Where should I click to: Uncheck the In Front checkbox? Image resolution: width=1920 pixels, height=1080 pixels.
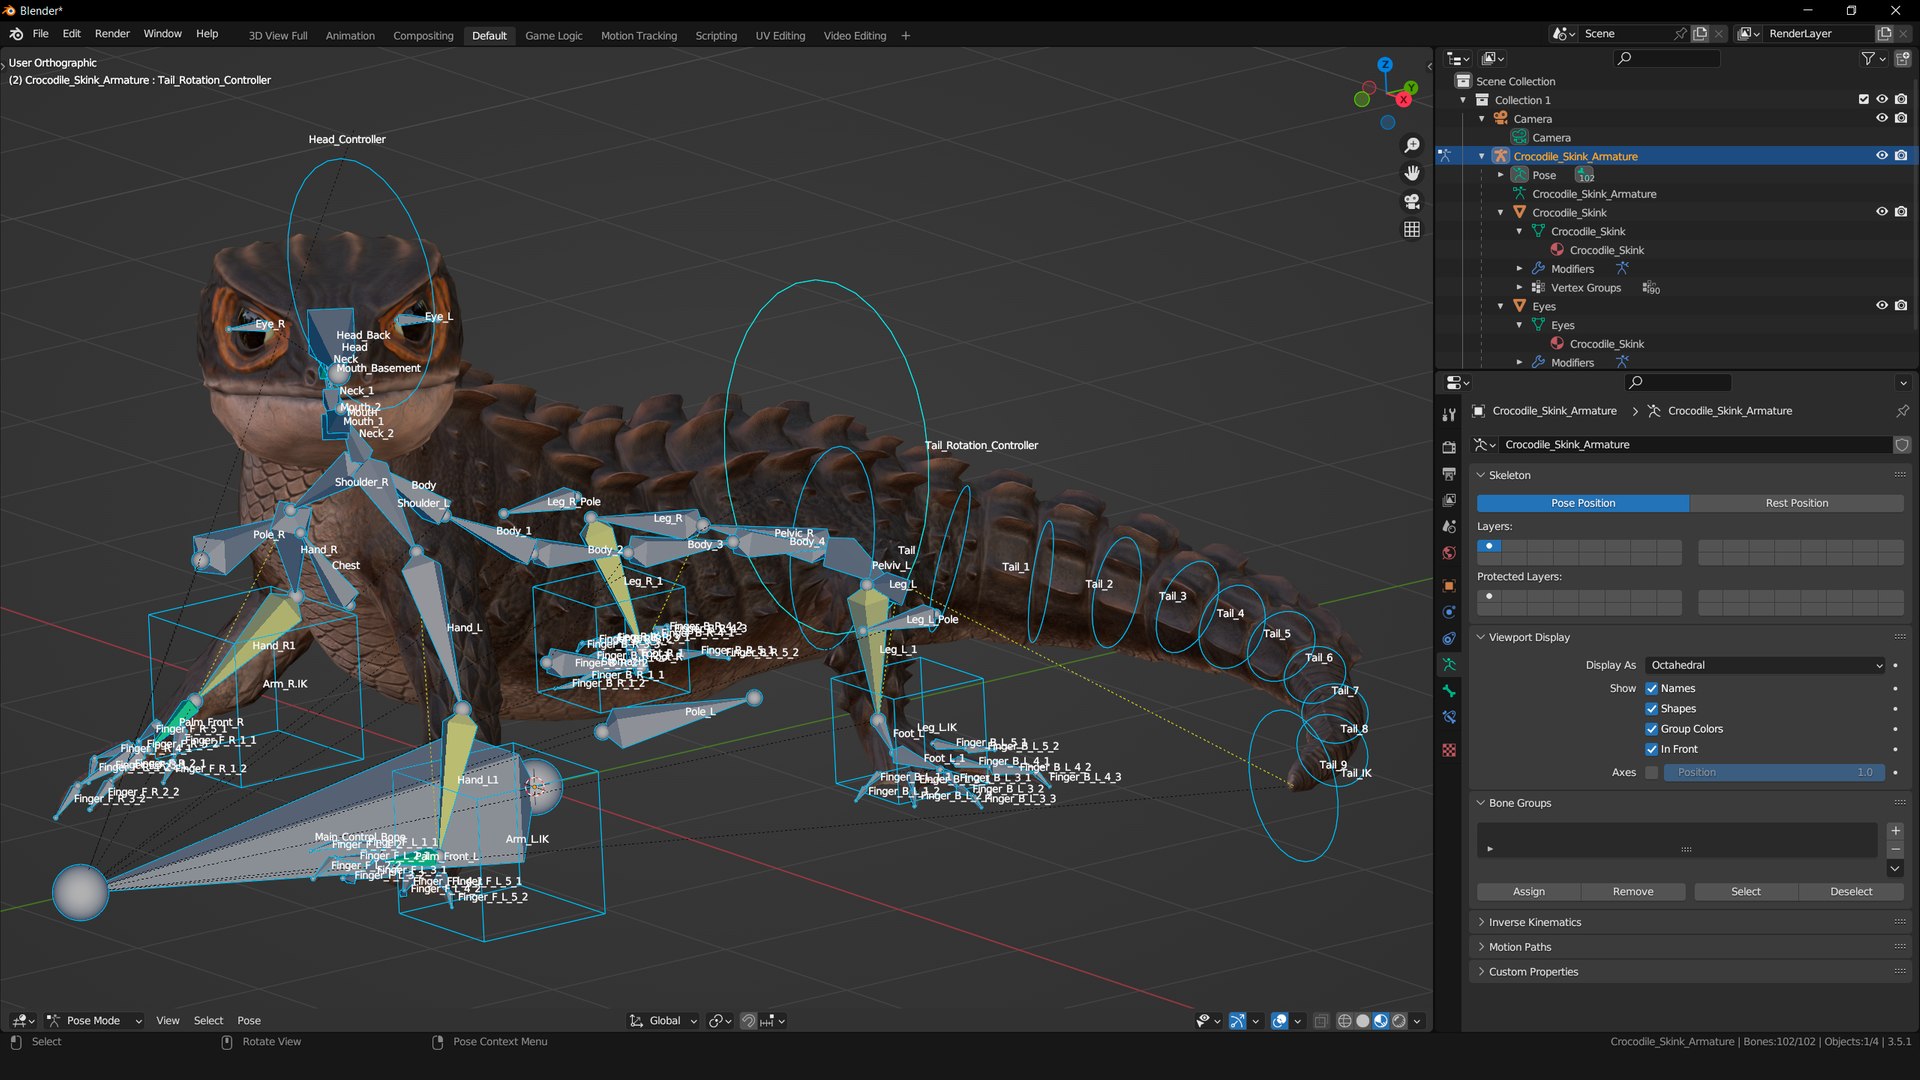(x=1651, y=750)
